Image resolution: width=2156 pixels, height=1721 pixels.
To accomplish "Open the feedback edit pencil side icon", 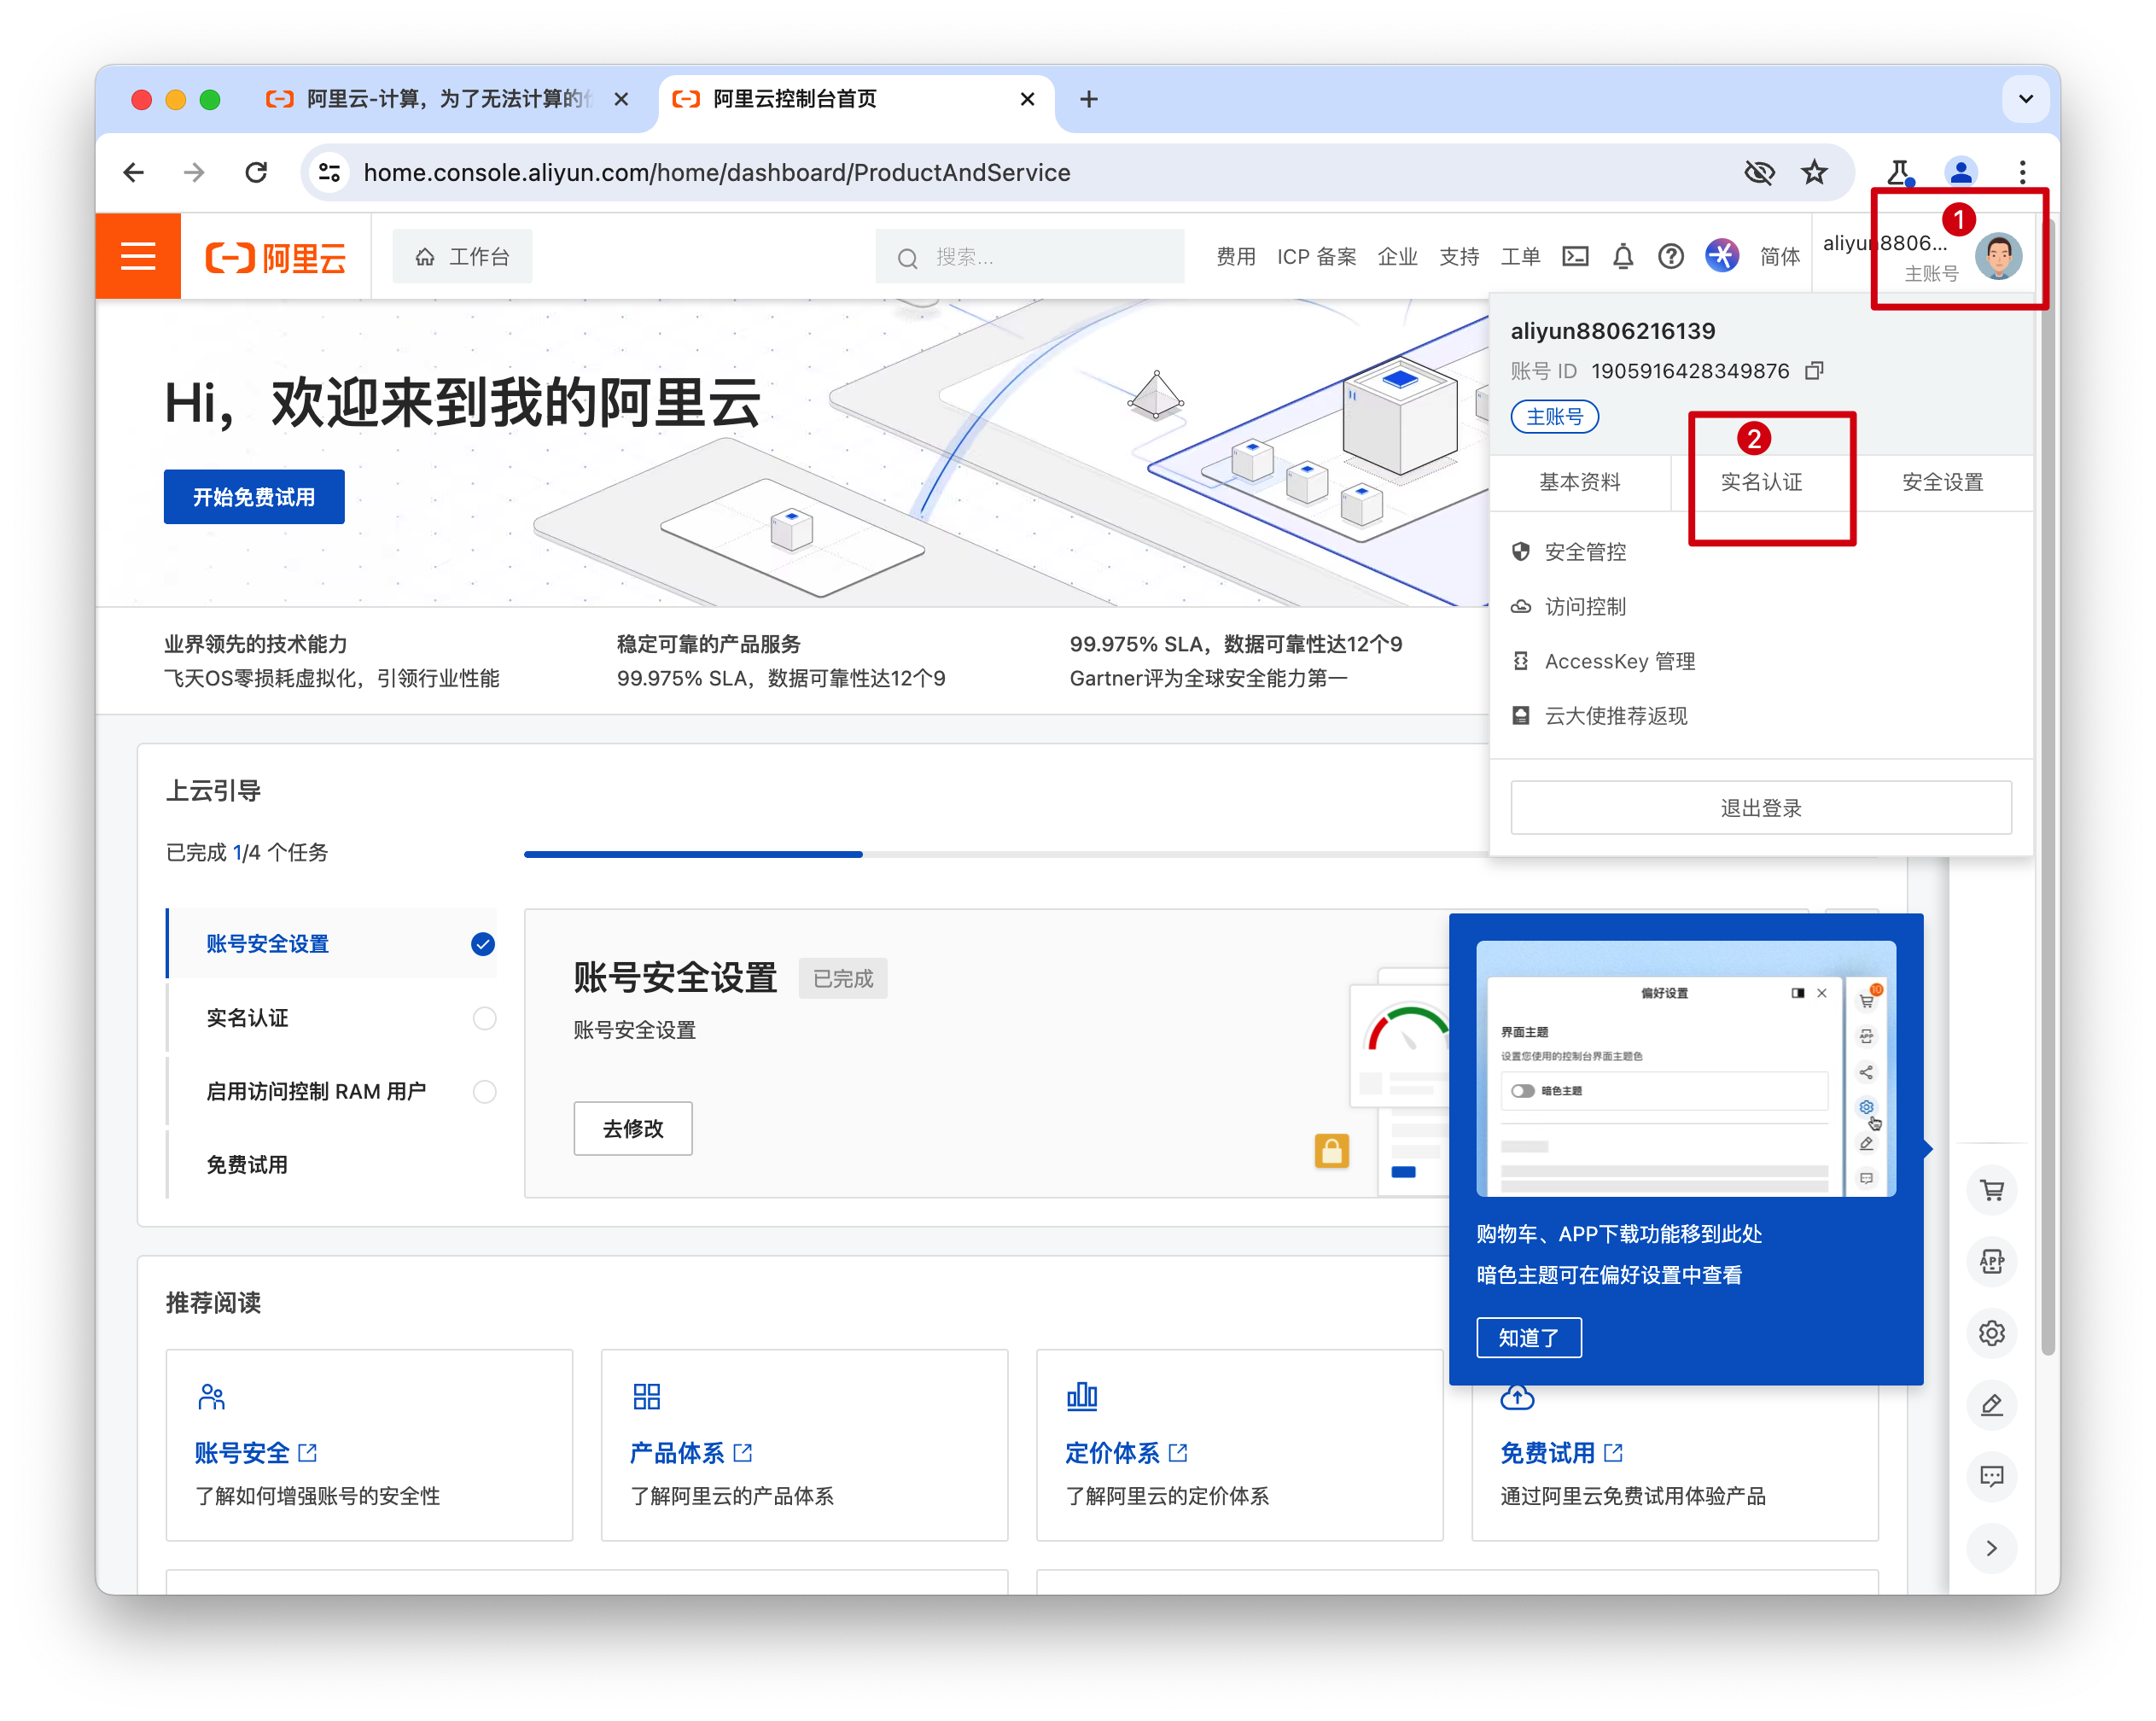I will [x=1992, y=1405].
